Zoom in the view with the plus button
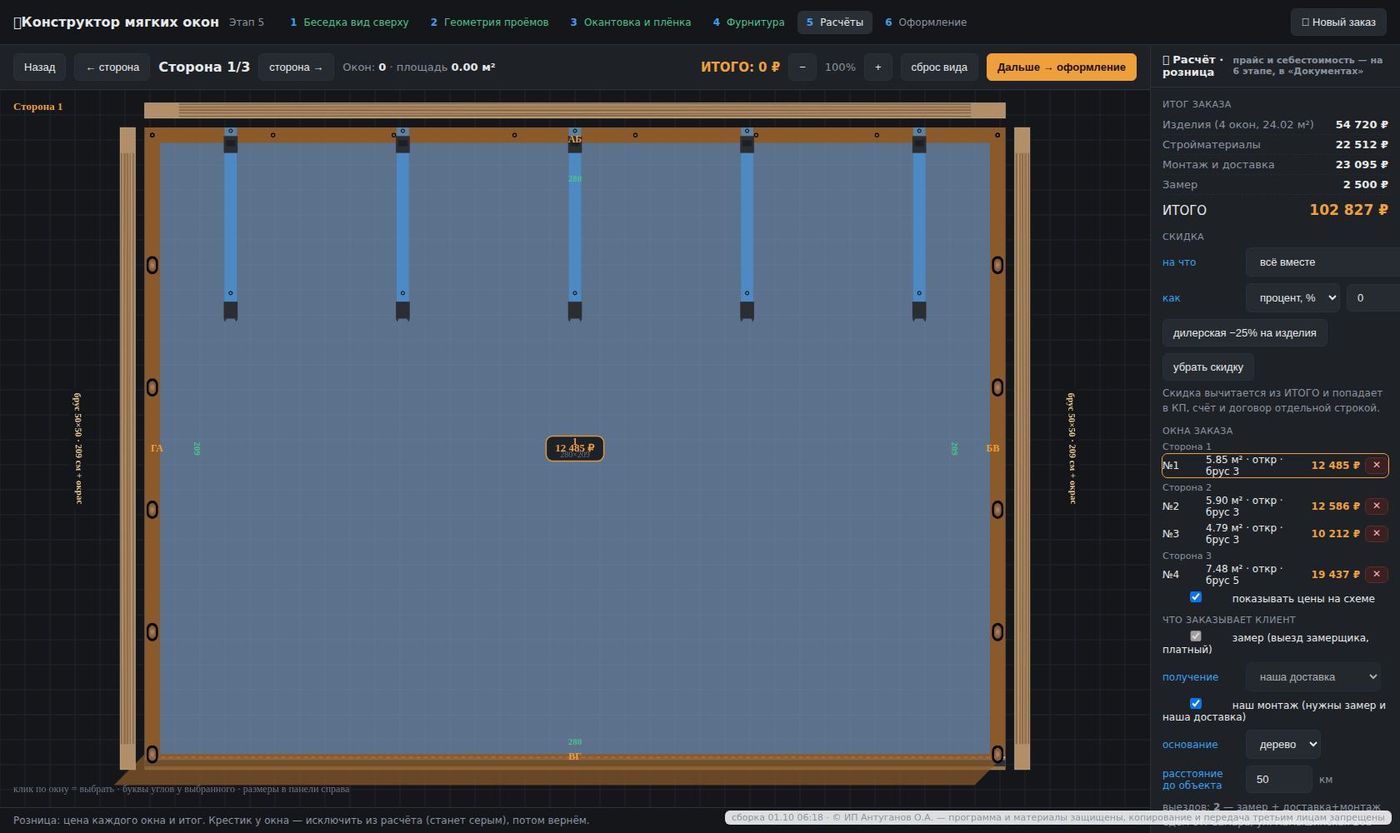The image size is (1400, 833). (878, 67)
